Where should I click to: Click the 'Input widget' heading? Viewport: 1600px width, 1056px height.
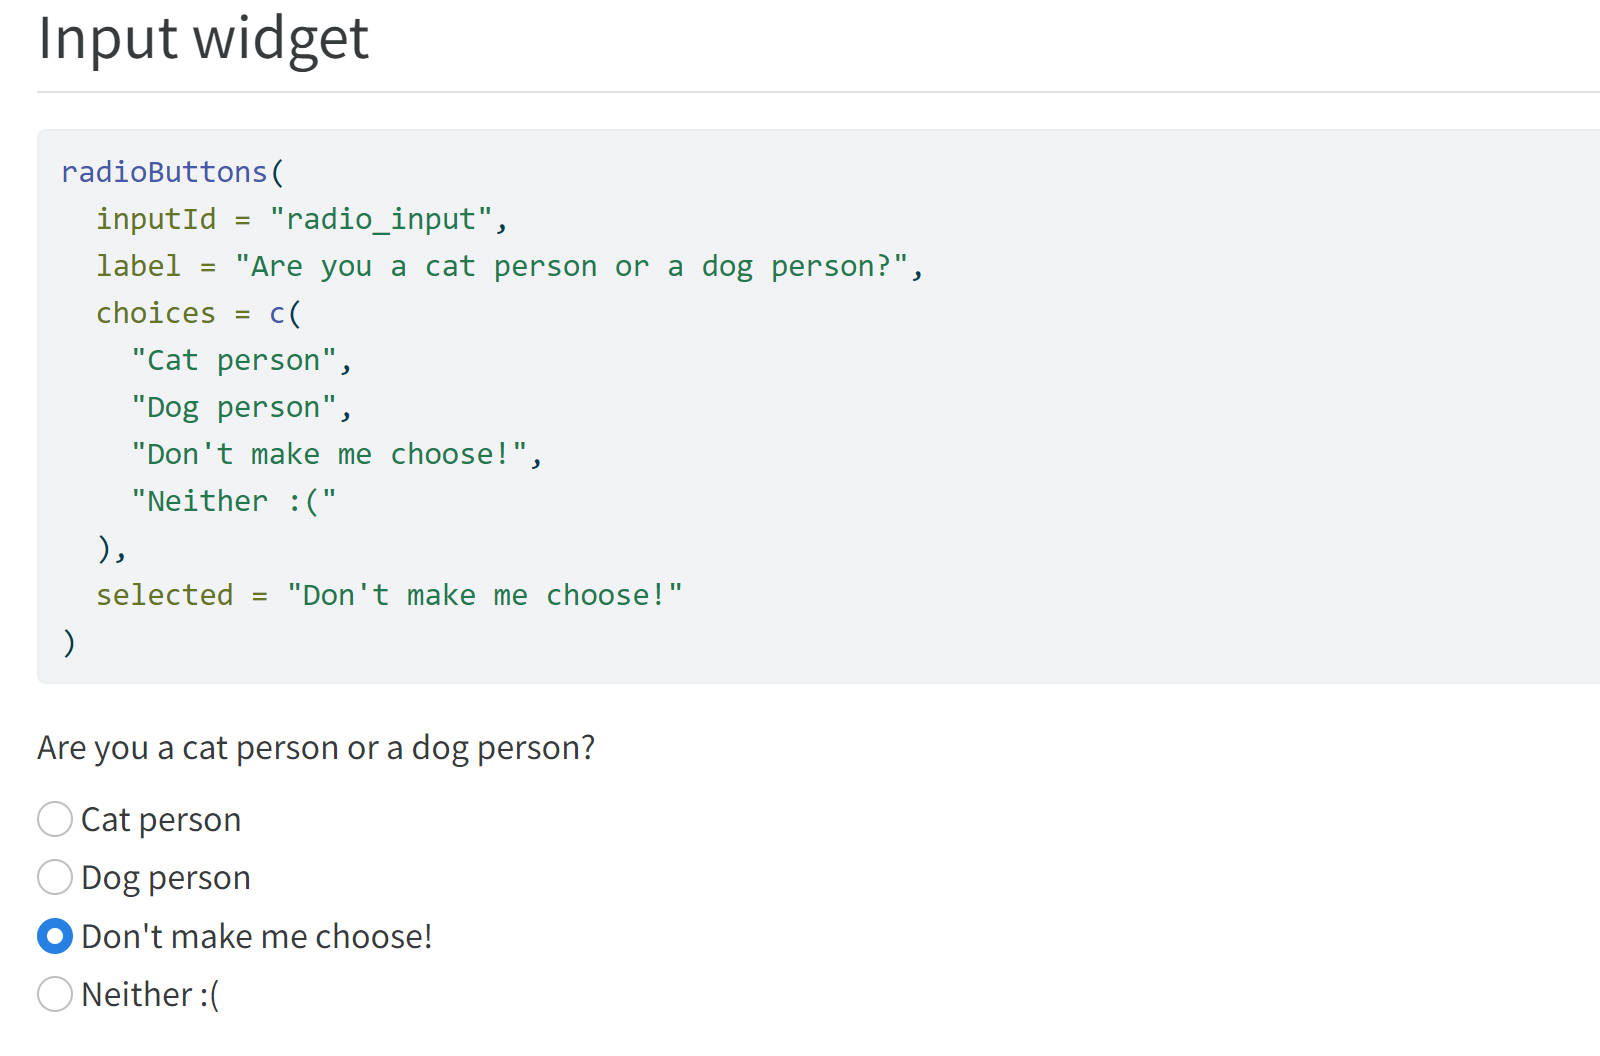click(203, 38)
